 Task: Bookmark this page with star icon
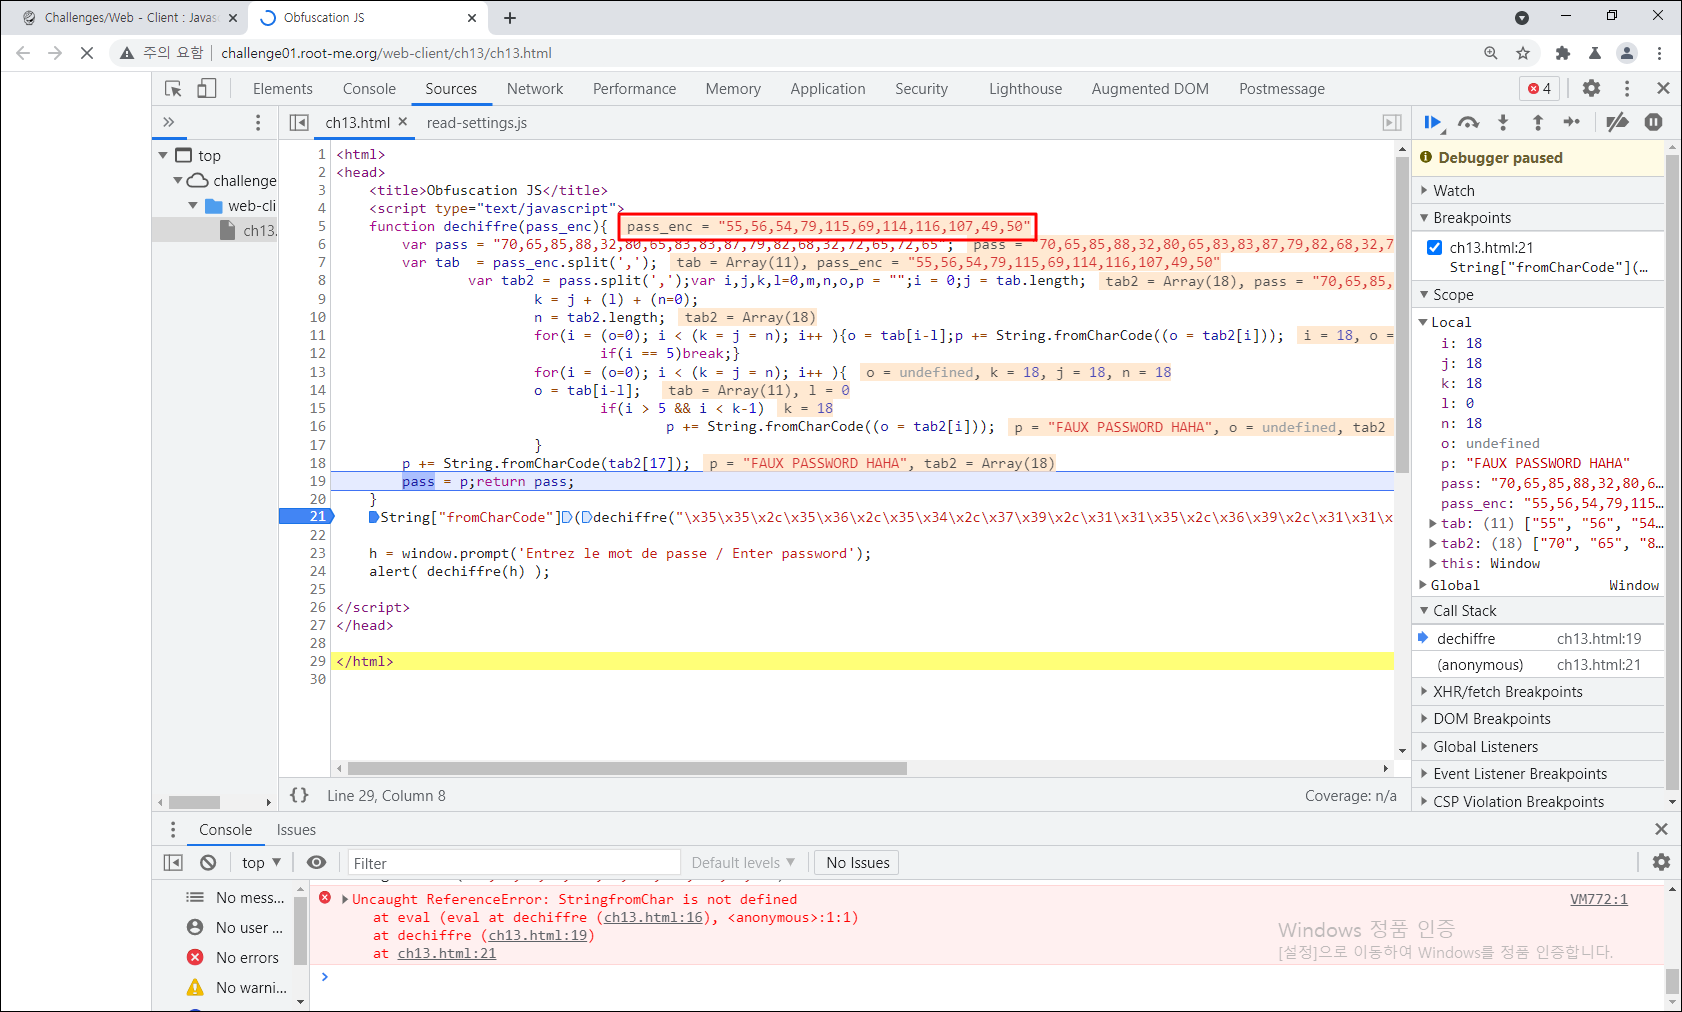tap(1523, 53)
